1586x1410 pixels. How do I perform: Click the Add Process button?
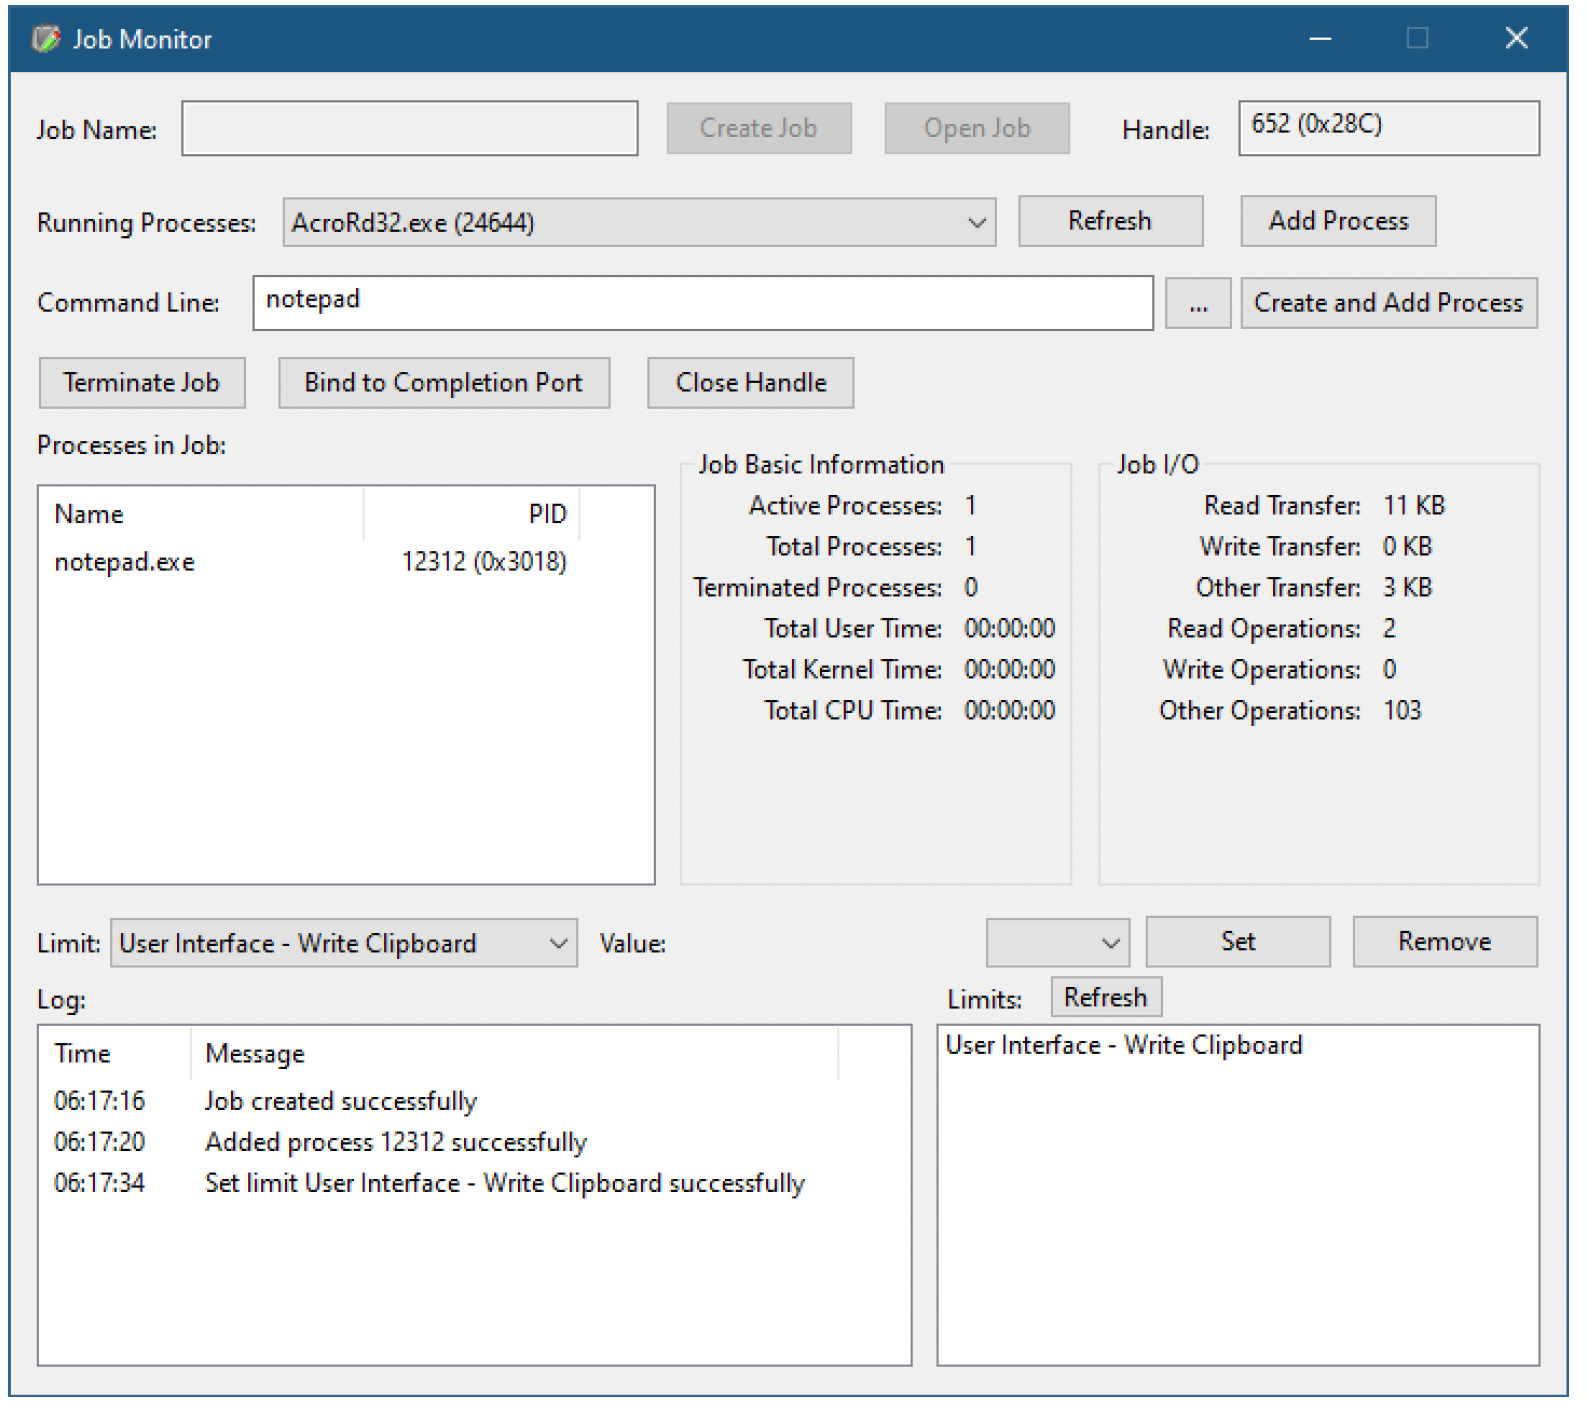1338,221
